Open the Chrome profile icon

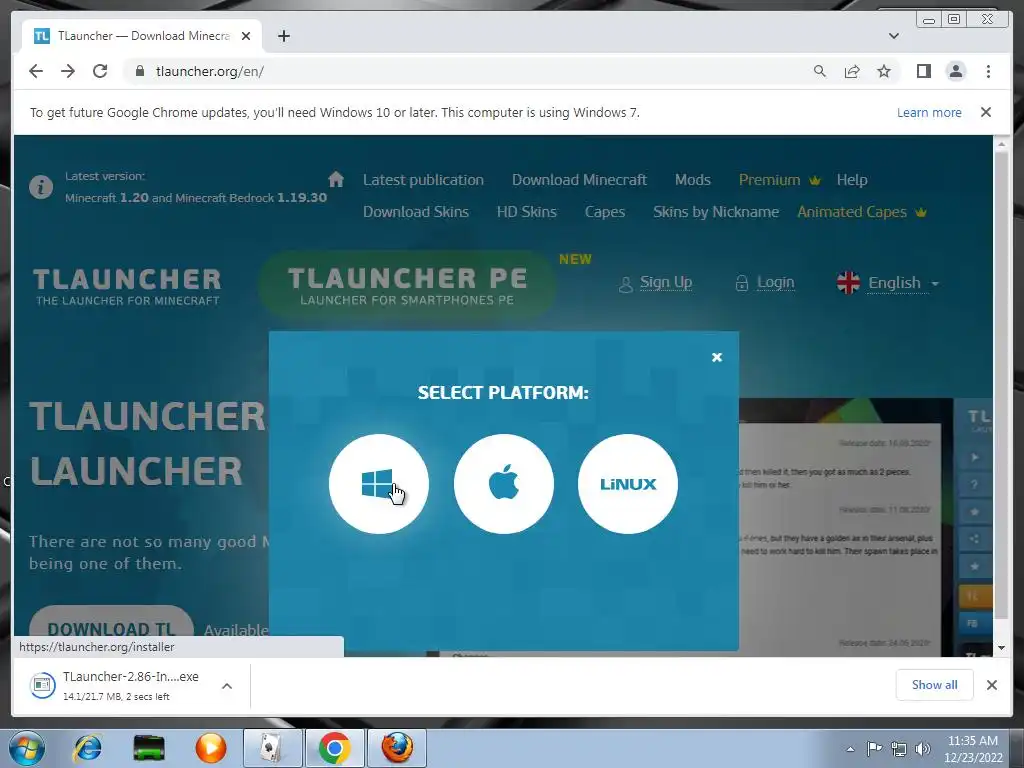tap(955, 71)
